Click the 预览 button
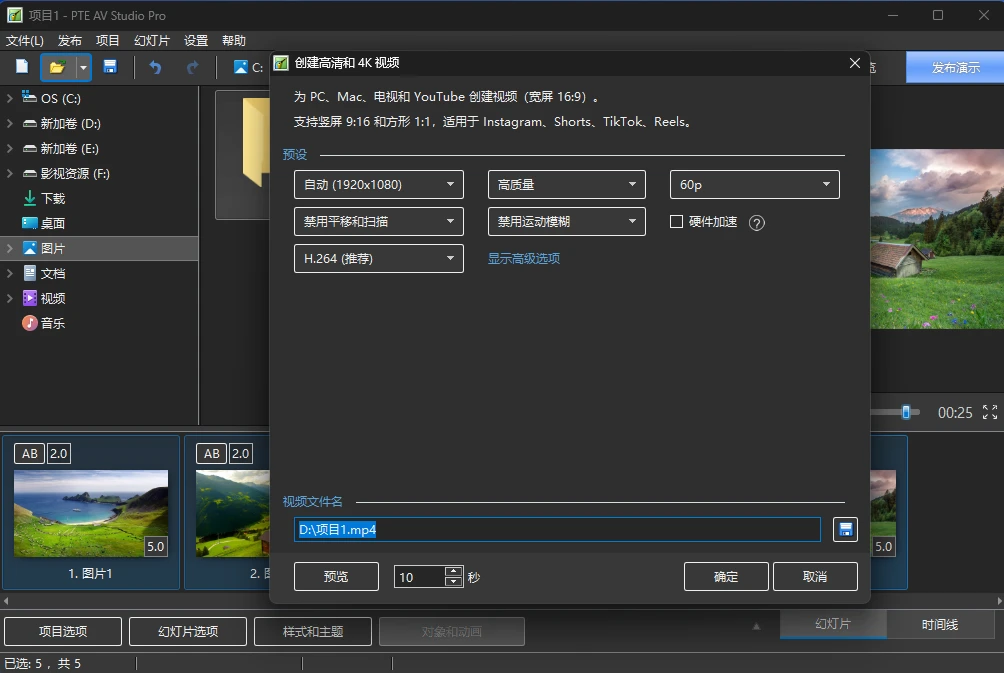 (336, 576)
